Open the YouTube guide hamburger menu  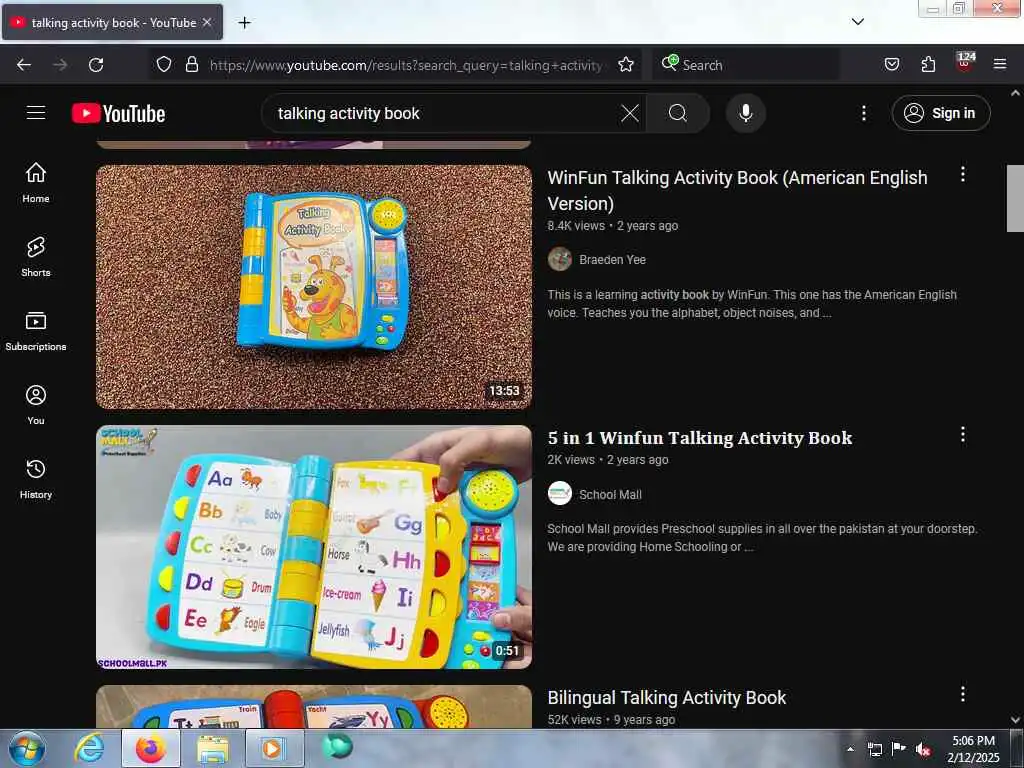tap(36, 113)
